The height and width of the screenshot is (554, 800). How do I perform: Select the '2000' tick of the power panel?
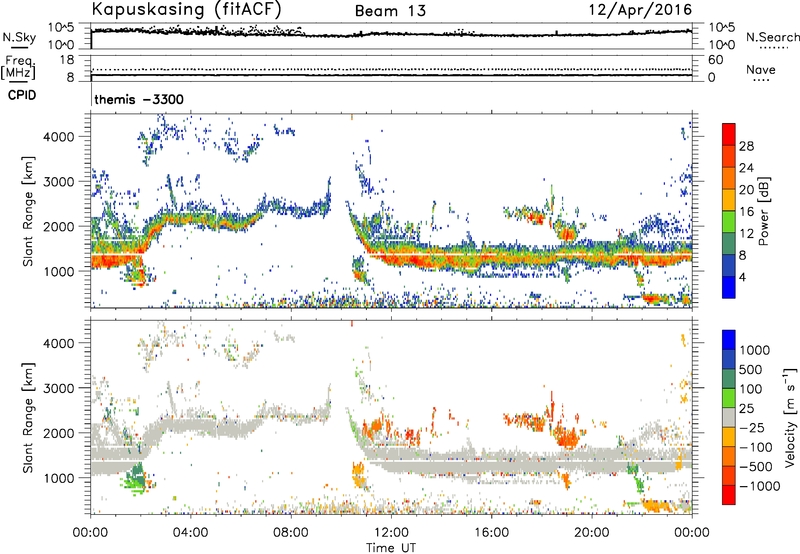coord(58,226)
